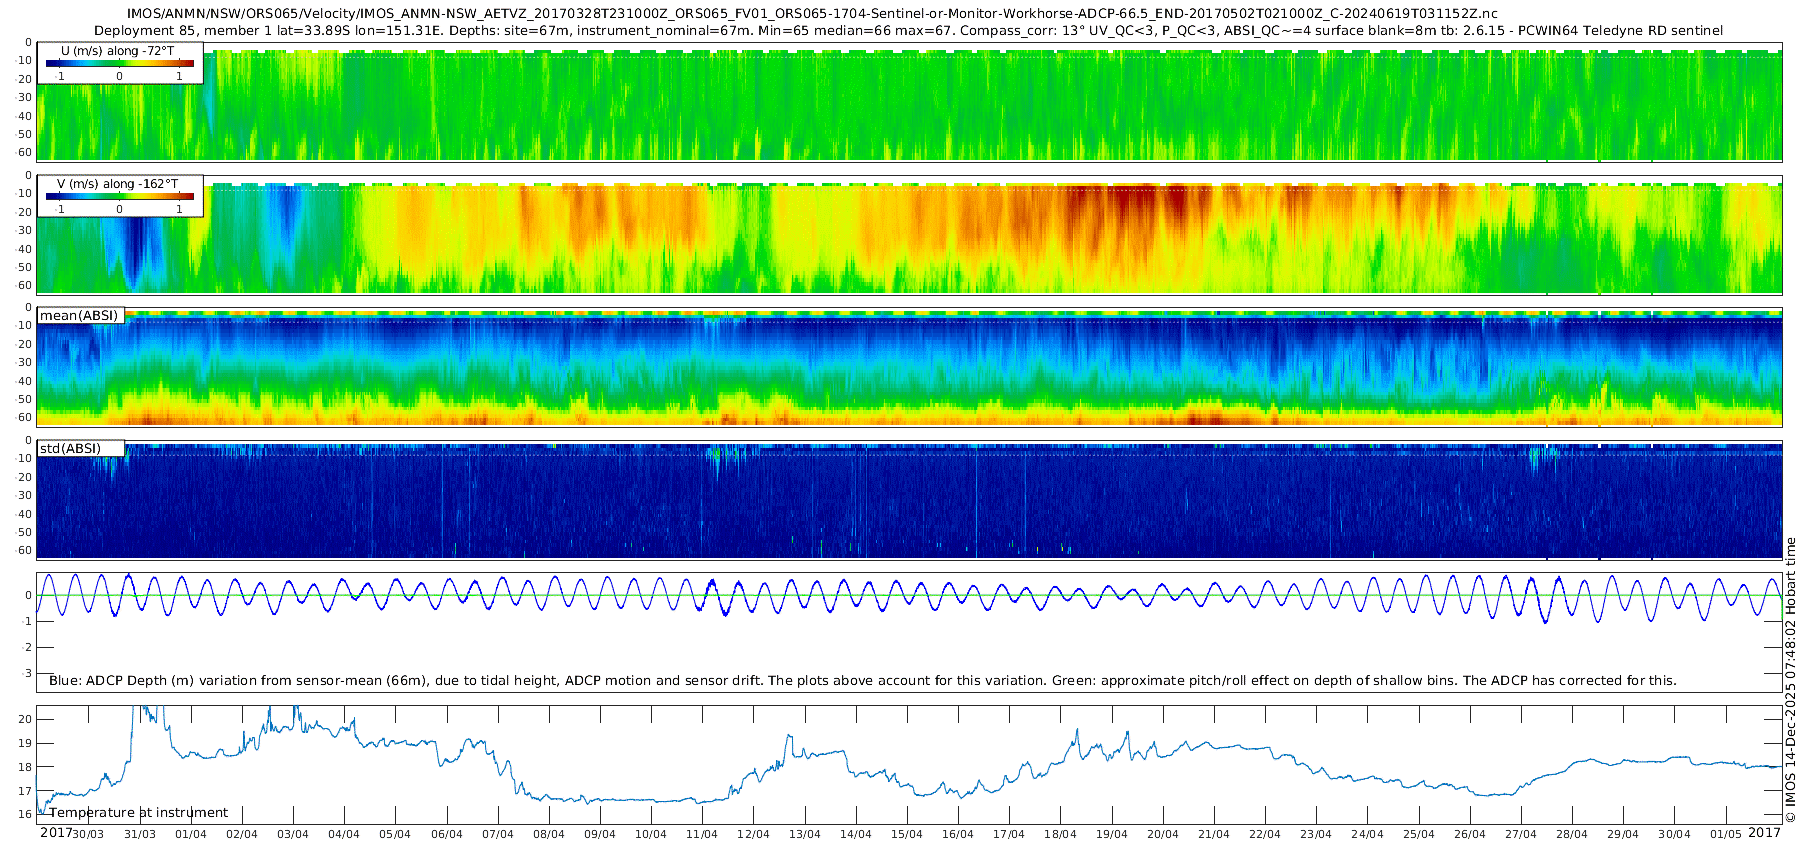The height and width of the screenshot is (850, 1800).
Task: Click the depth-variation axis -3 tick label
Action: 27,674
